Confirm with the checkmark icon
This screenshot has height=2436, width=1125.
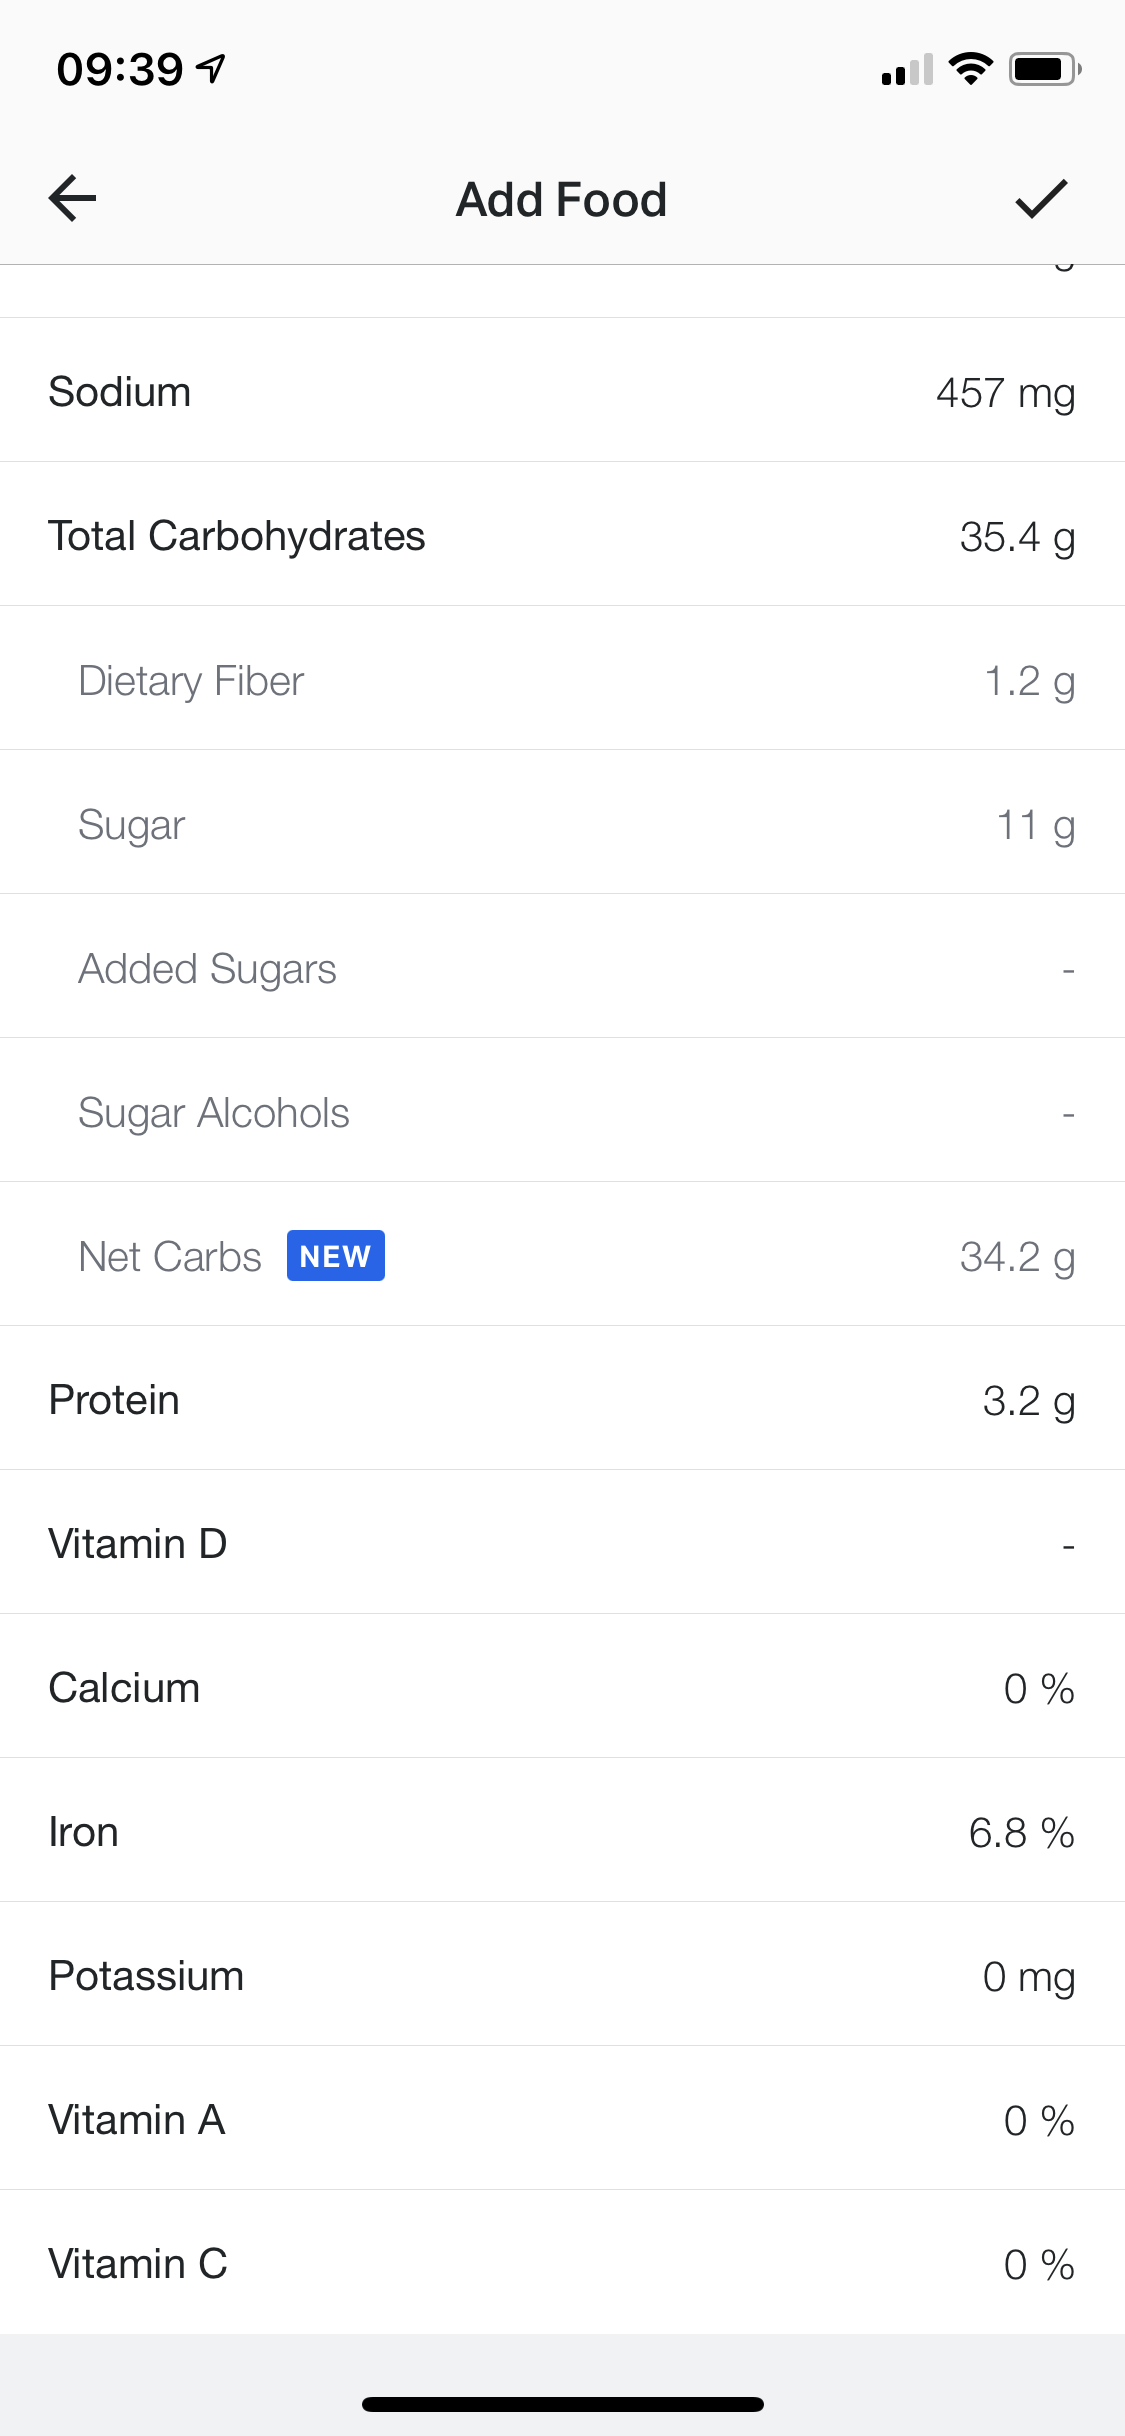point(1041,198)
